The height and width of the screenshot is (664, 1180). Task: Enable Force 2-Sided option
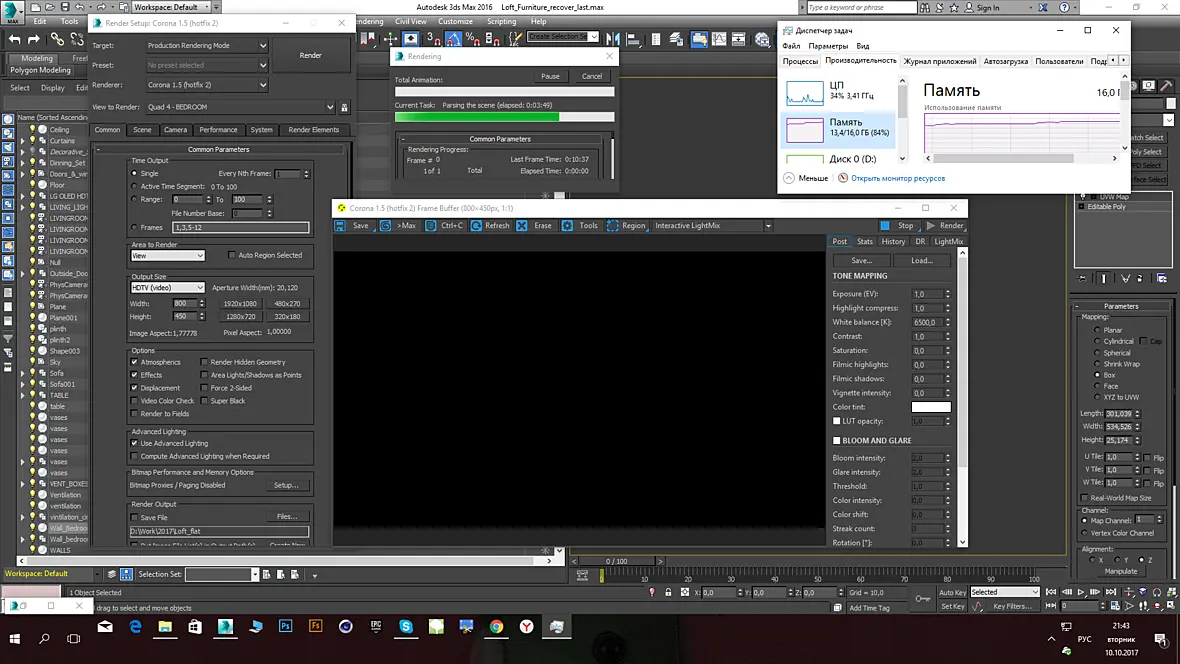(x=204, y=388)
